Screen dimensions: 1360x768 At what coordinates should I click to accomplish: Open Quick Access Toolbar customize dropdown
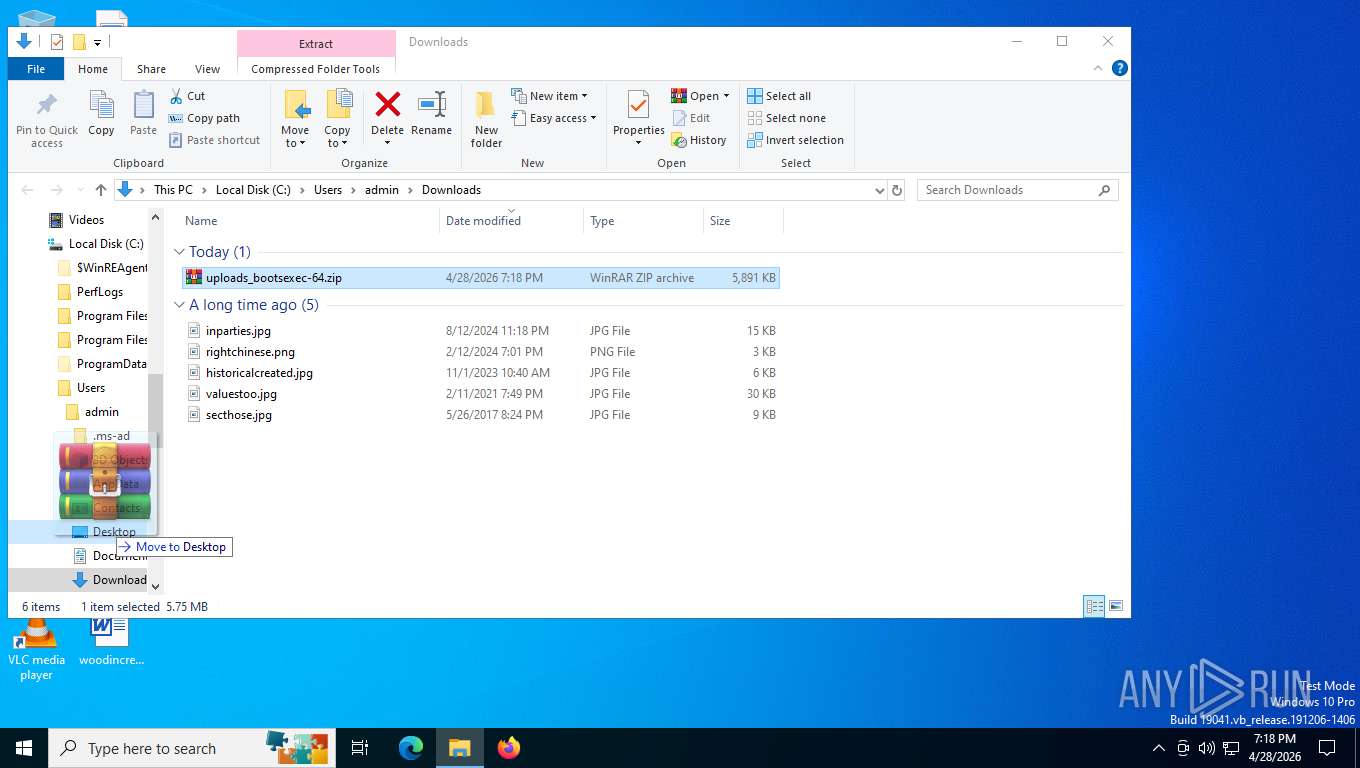coord(97,43)
